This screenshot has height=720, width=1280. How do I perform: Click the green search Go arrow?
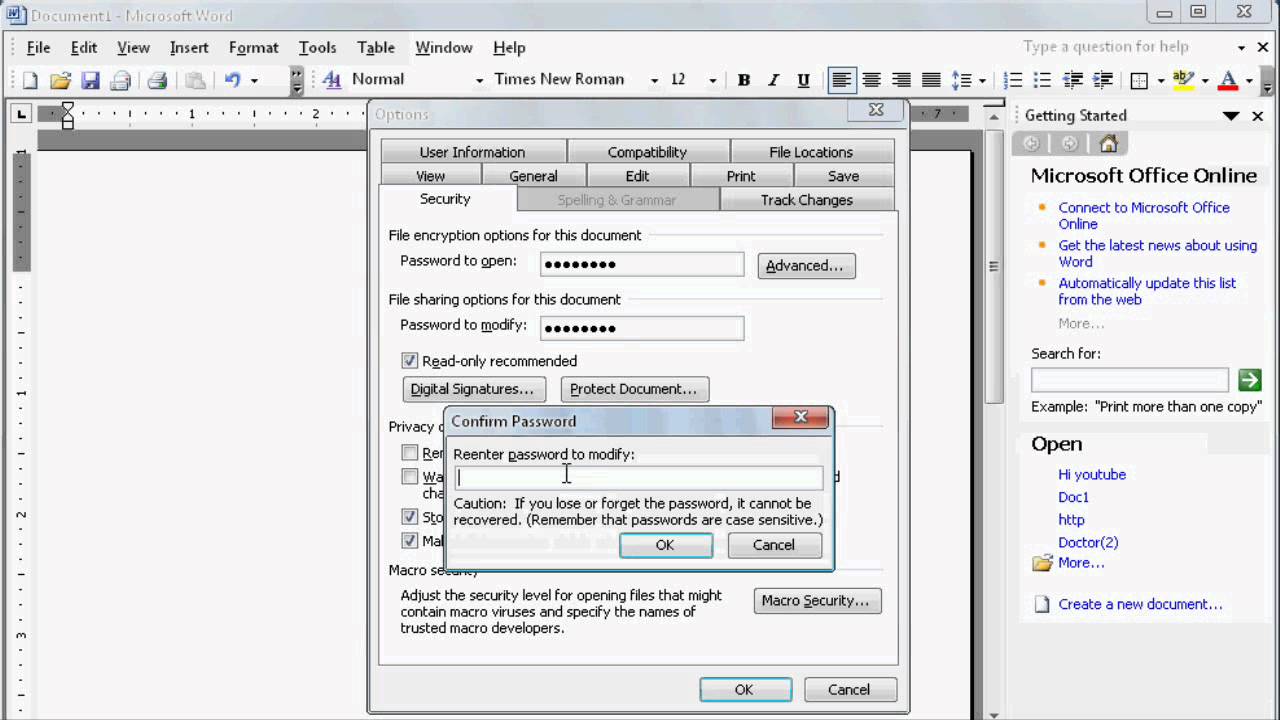coord(1249,379)
